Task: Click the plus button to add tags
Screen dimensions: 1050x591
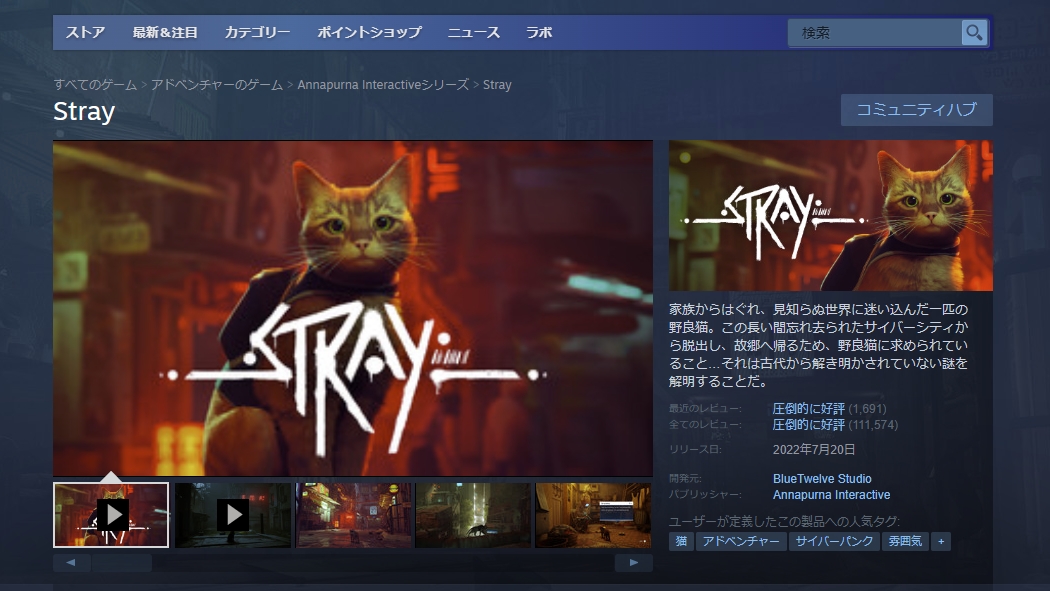Action: [941, 541]
